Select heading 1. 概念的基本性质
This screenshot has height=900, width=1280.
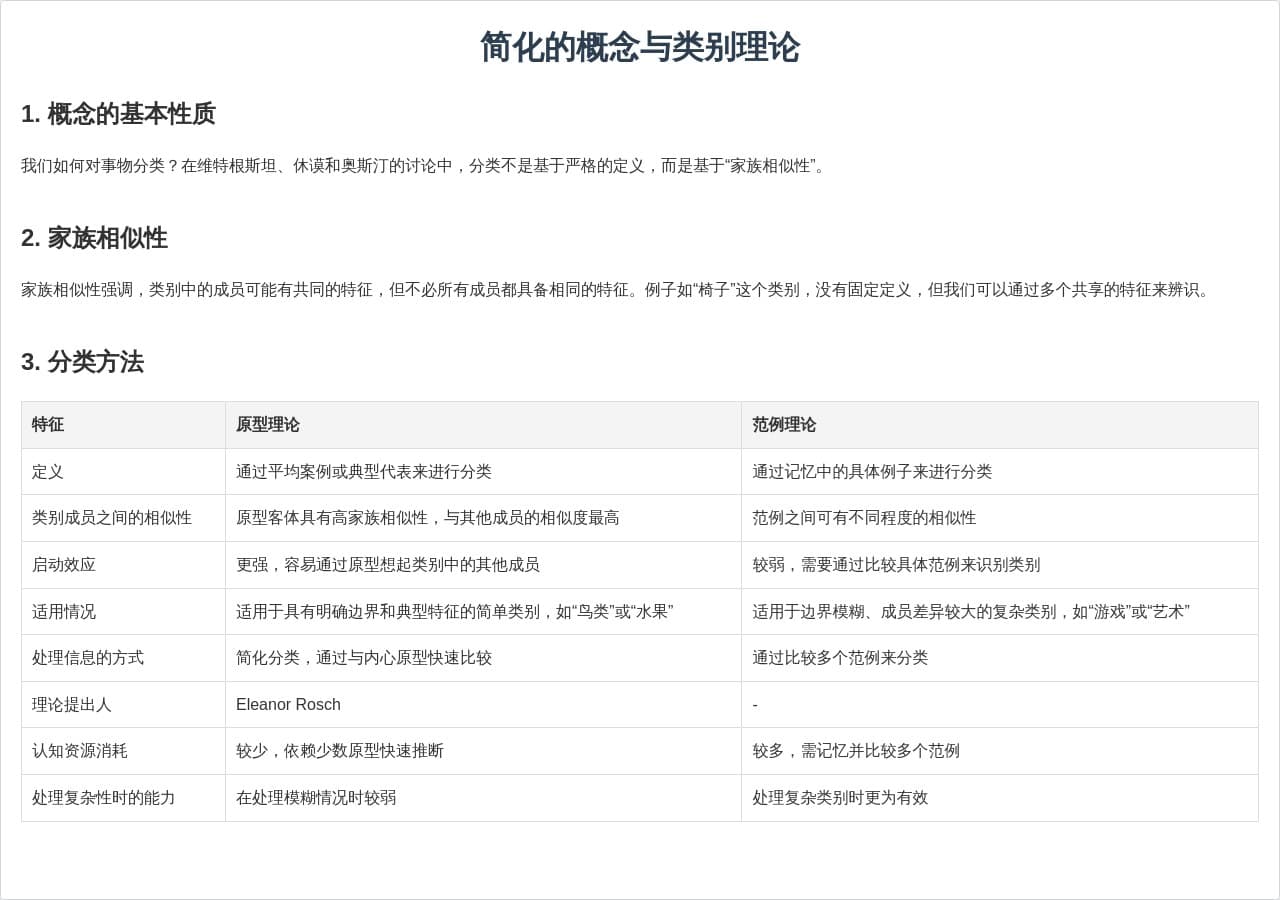[x=118, y=114]
